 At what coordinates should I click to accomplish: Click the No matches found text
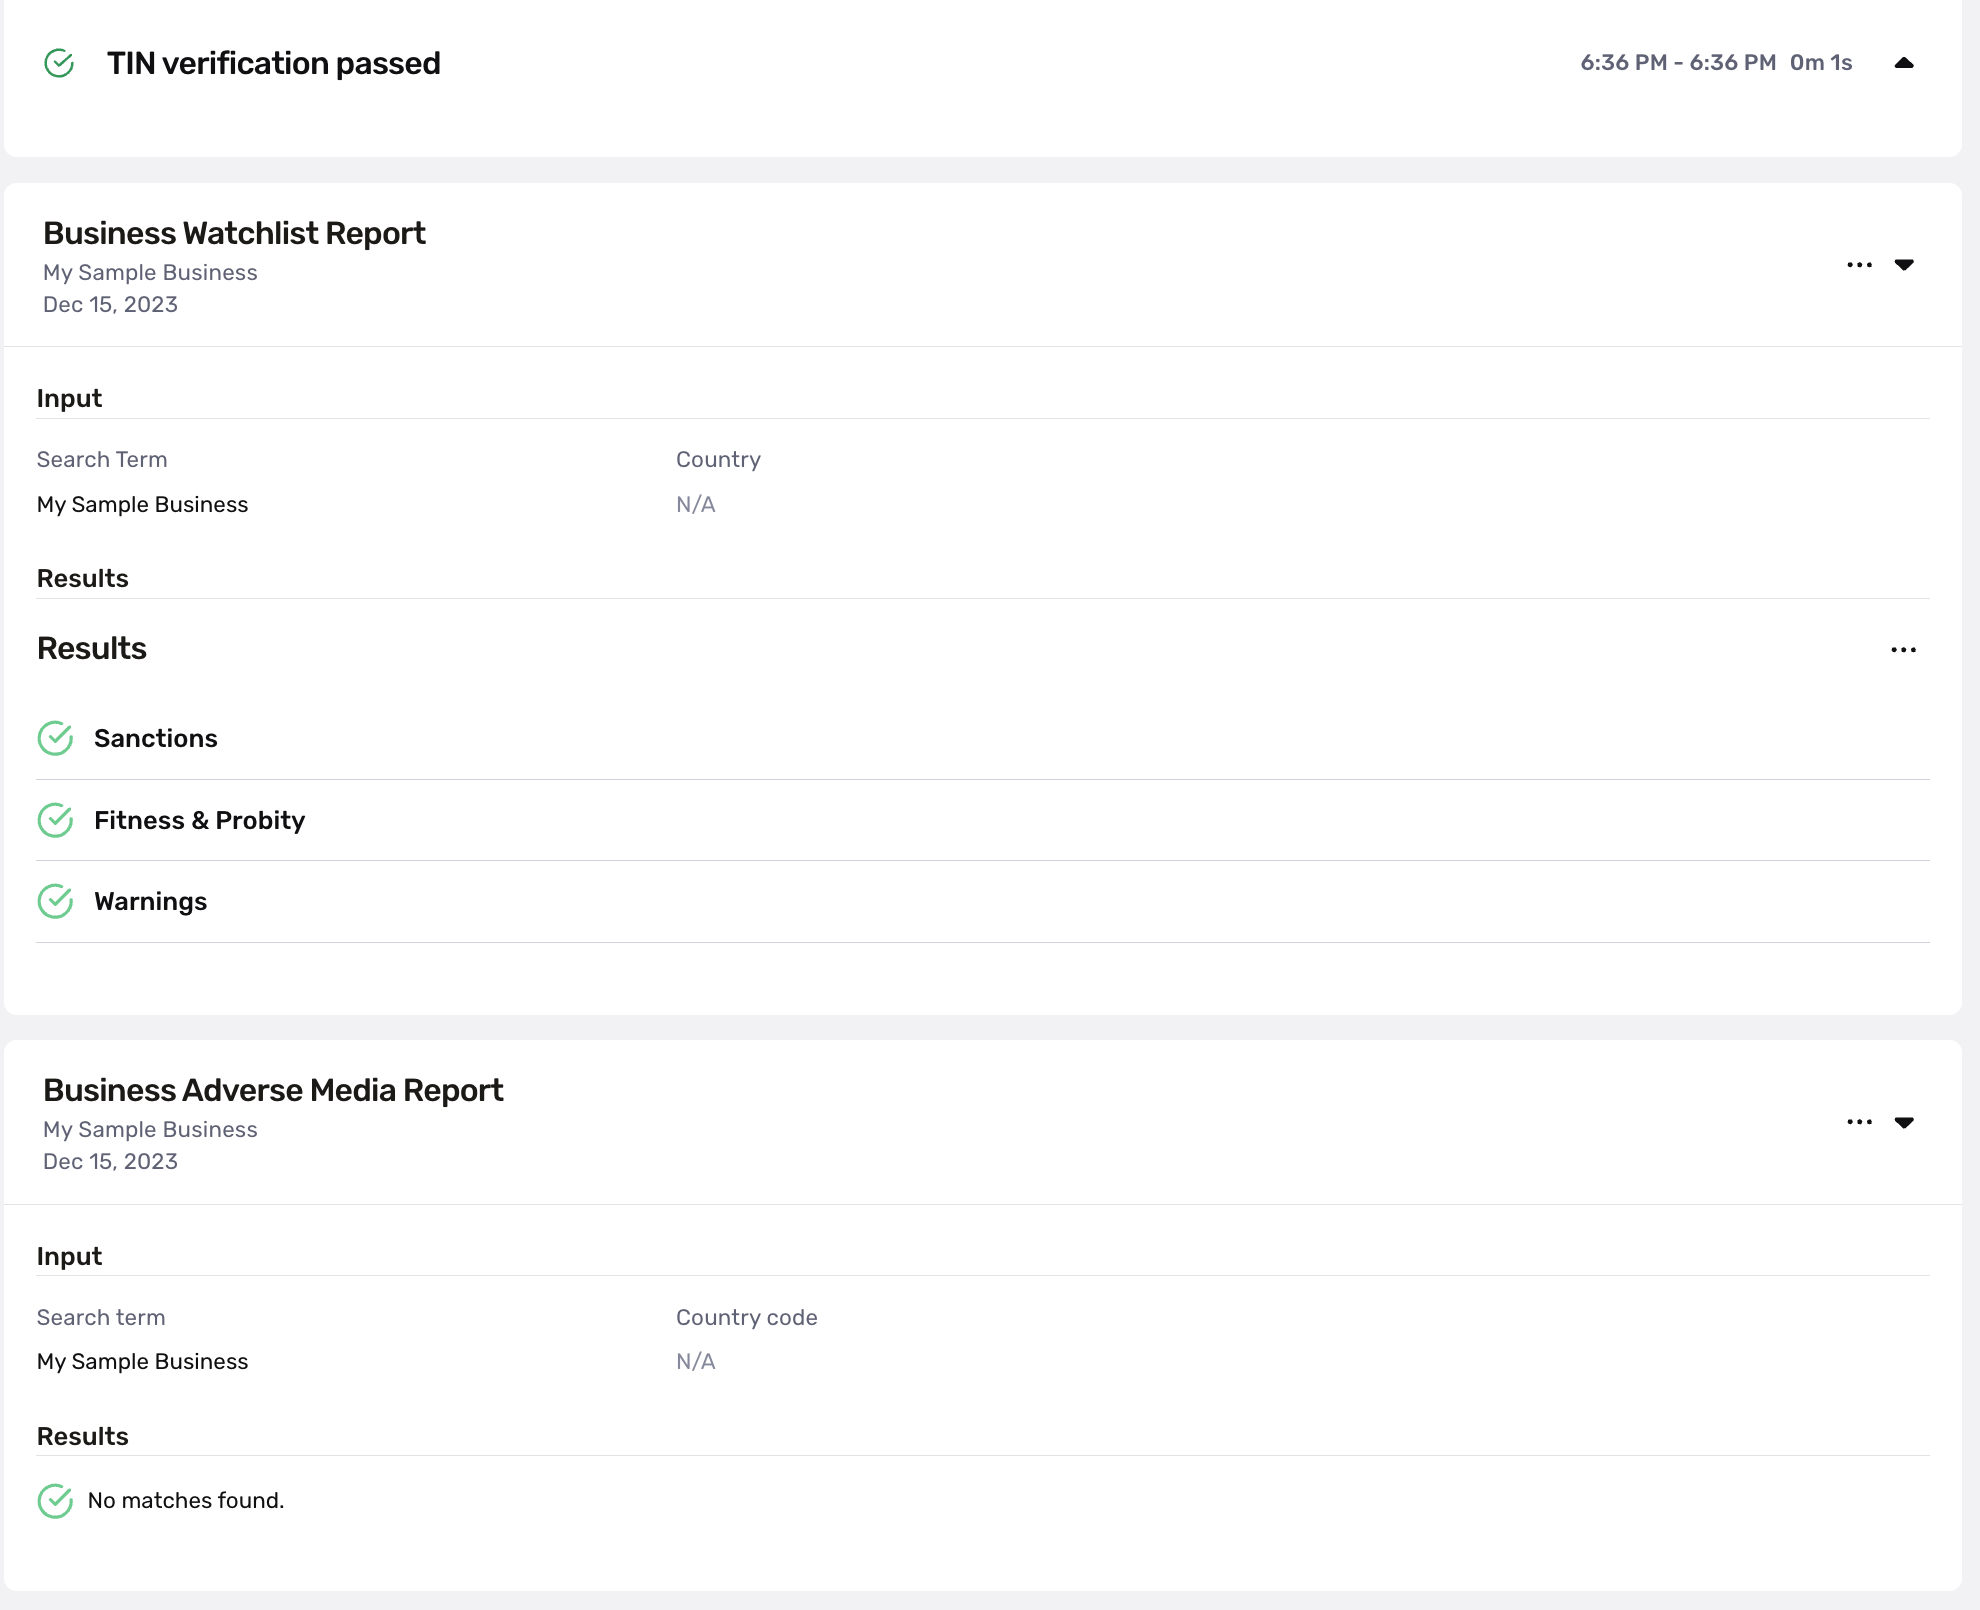click(186, 1500)
